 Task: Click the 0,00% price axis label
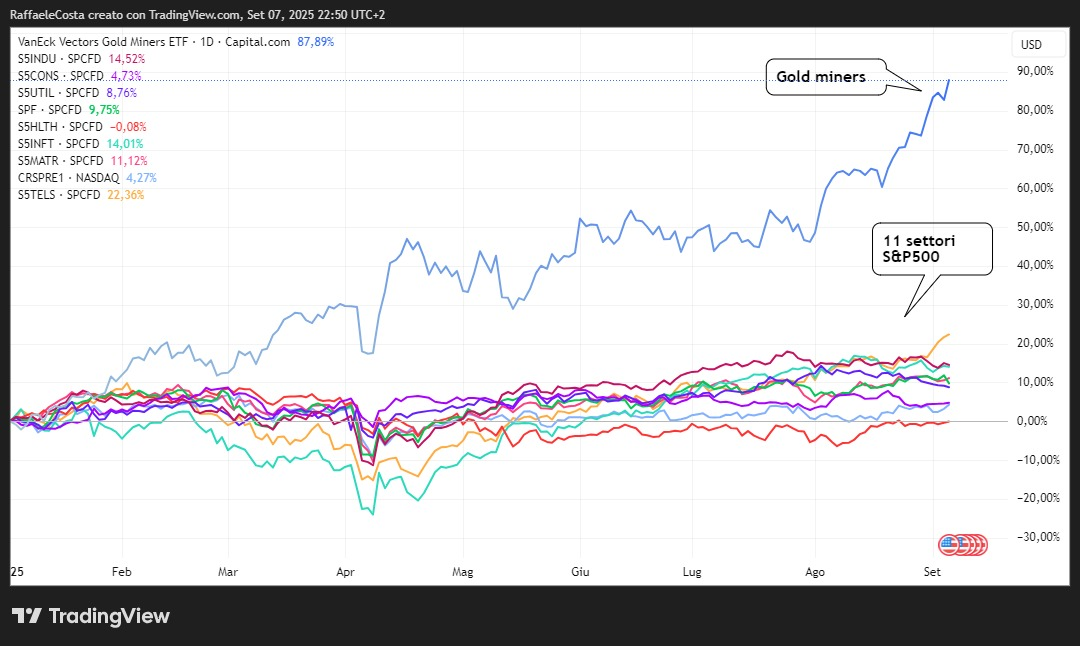click(x=1032, y=421)
